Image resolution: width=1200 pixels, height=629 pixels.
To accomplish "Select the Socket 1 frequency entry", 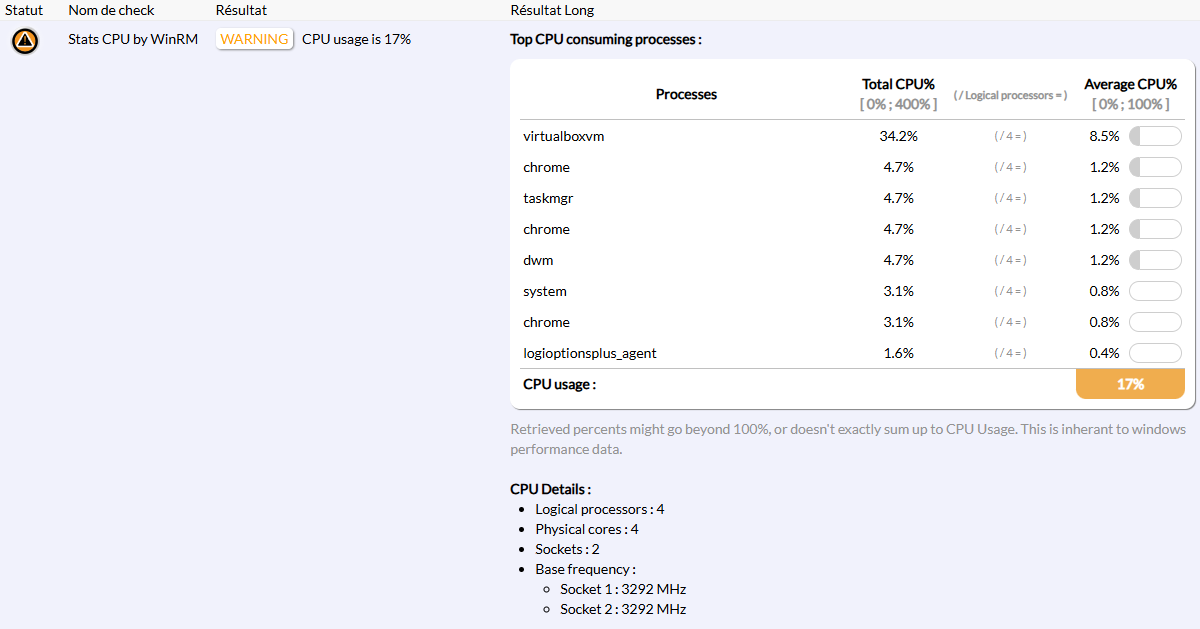I will pyautogui.click(x=623, y=589).
